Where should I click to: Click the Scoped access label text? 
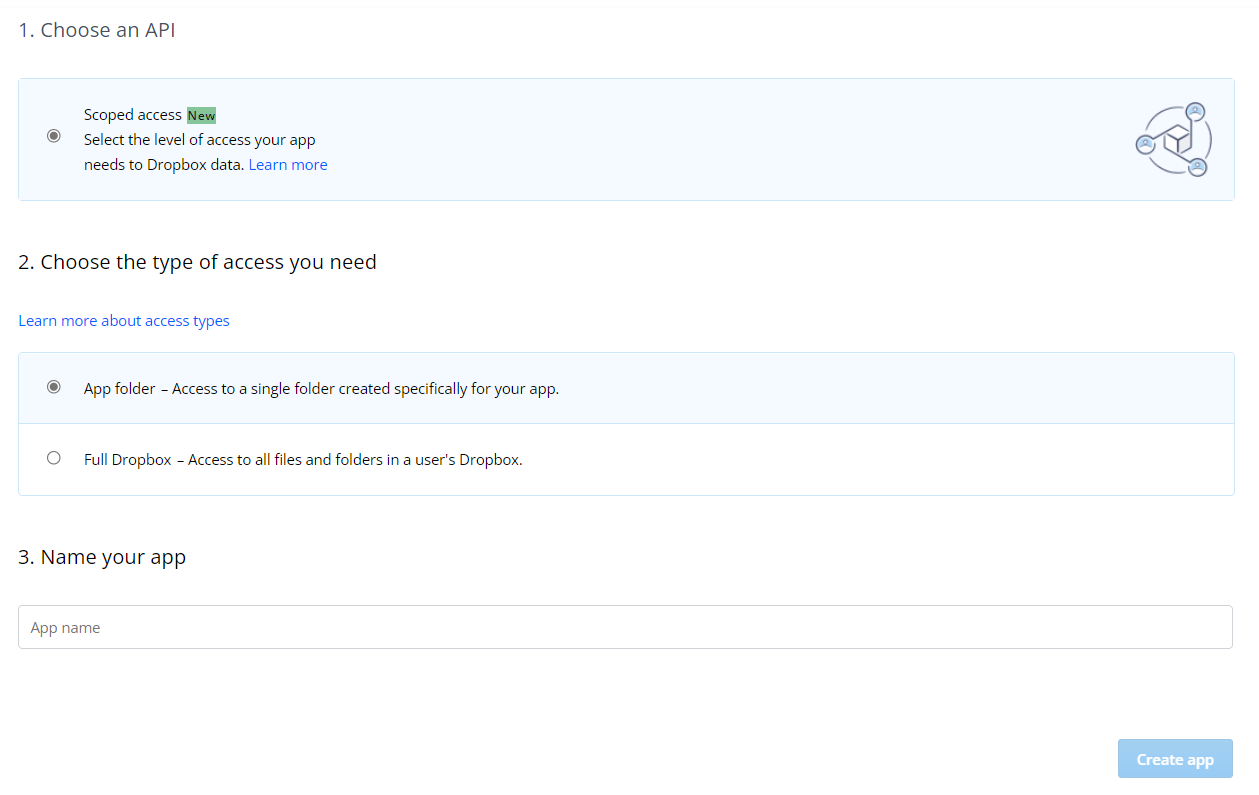pos(133,115)
